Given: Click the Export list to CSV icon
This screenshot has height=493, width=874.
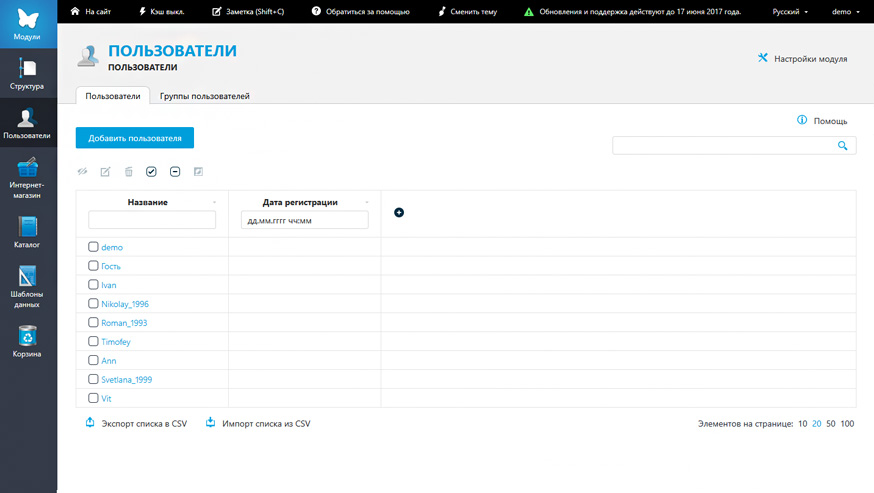Looking at the screenshot, I should point(90,422).
